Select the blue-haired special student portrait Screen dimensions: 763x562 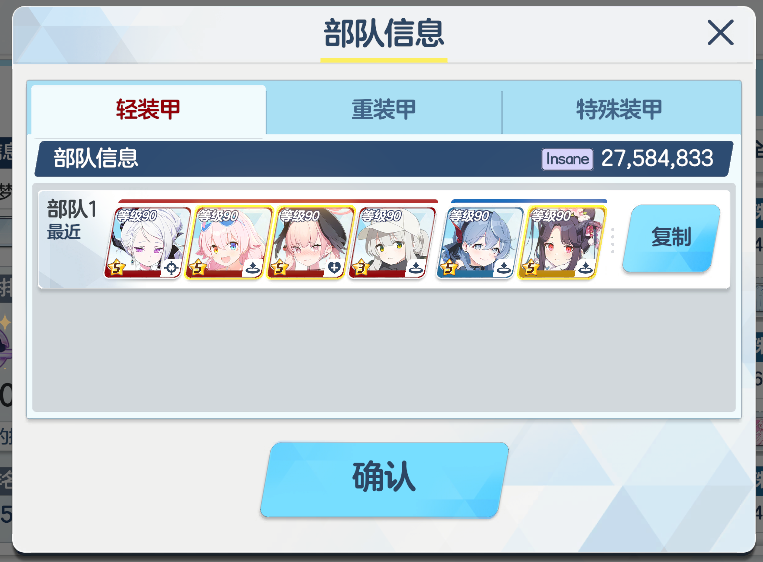tap(480, 243)
